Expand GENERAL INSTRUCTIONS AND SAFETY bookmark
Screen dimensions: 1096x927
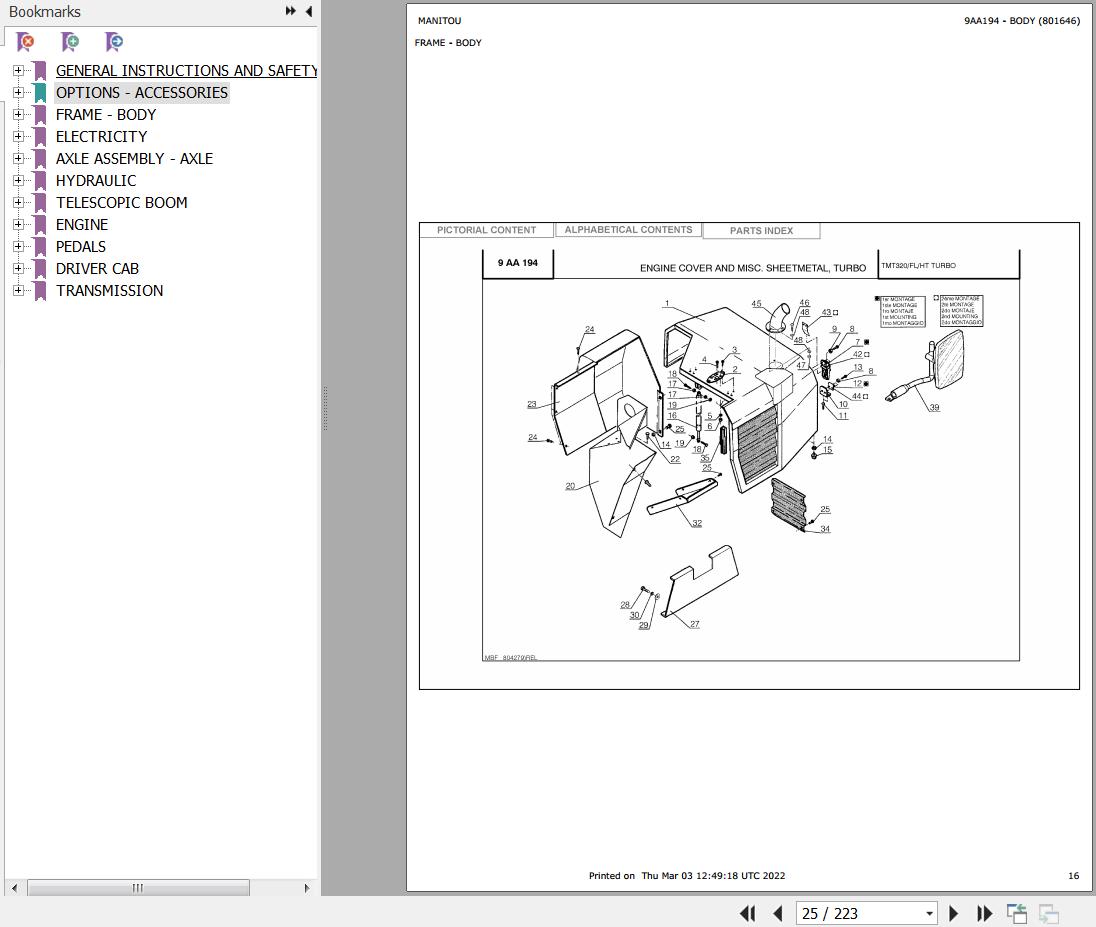(18, 71)
